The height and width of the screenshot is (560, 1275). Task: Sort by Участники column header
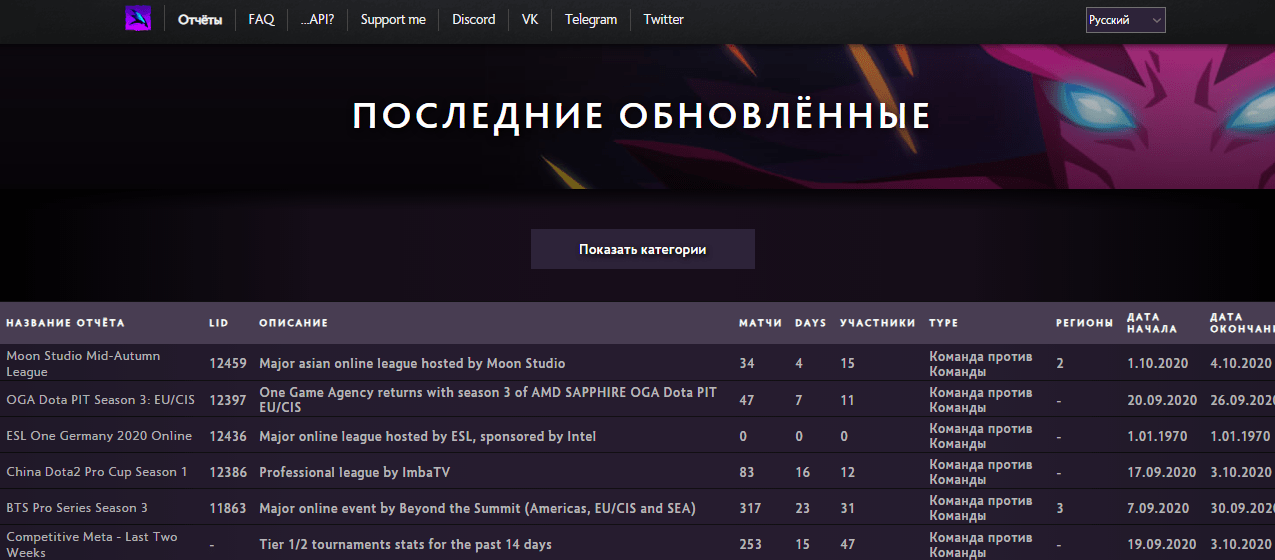pos(877,323)
